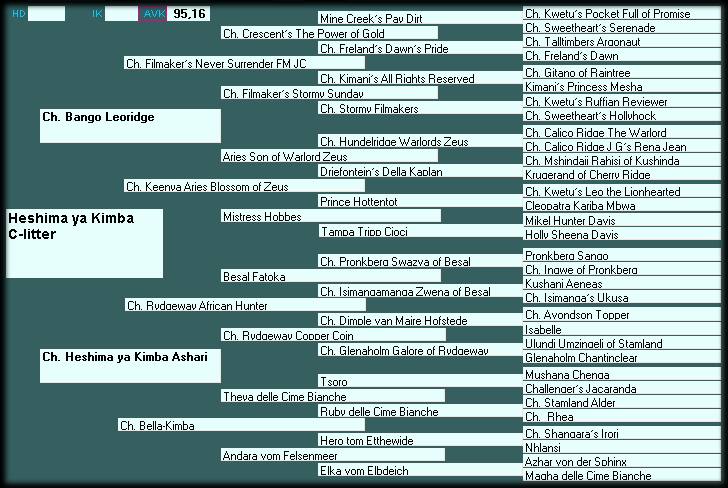Select Ch. Kwetu's Pocket Full of Promise
Image resolution: width=728 pixels, height=488 pixels.
click(622, 13)
